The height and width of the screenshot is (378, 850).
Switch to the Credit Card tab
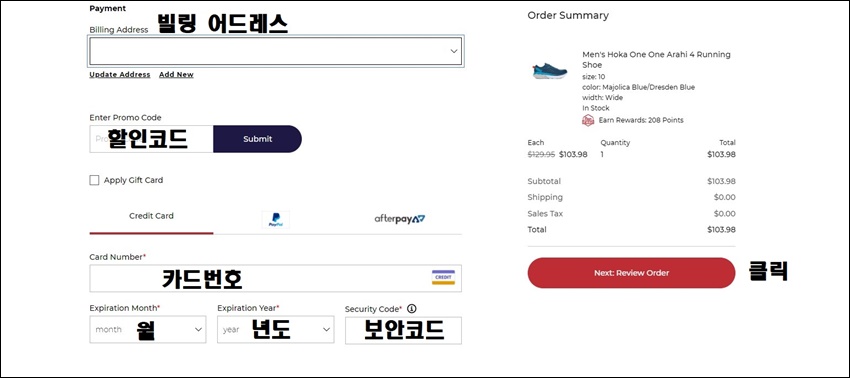click(x=151, y=216)
